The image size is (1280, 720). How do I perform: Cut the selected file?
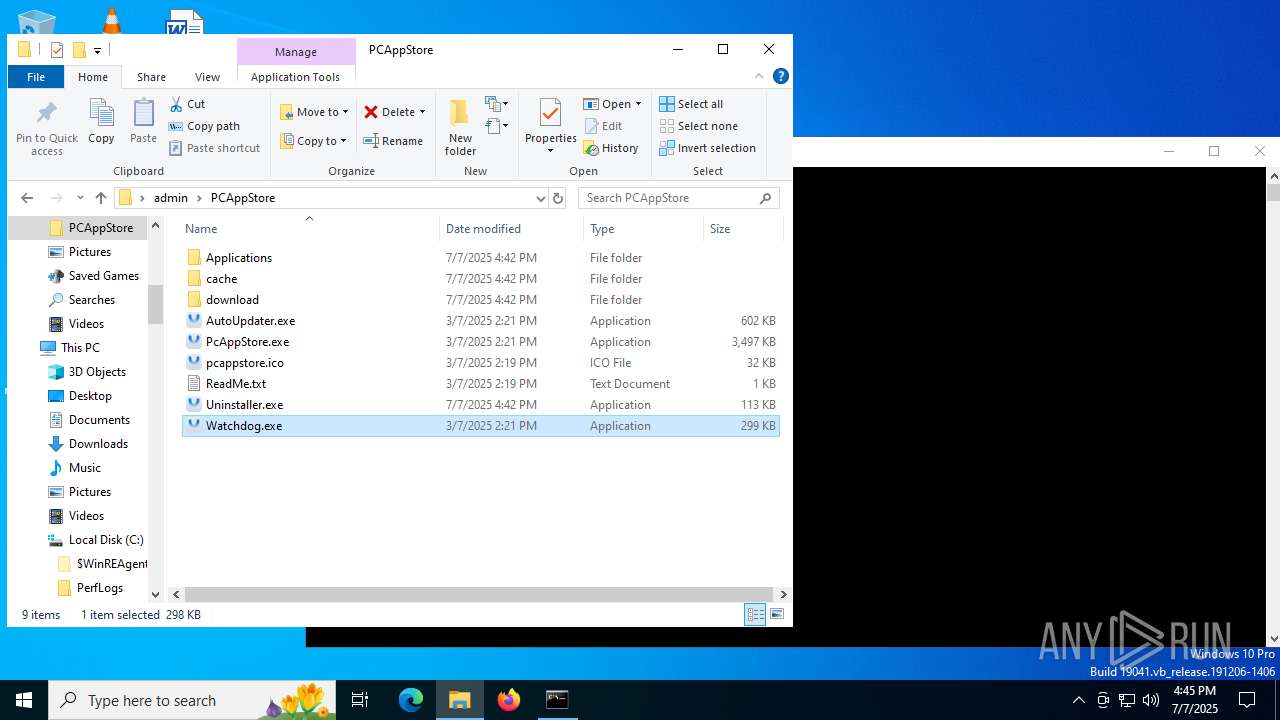coord(187,104)
